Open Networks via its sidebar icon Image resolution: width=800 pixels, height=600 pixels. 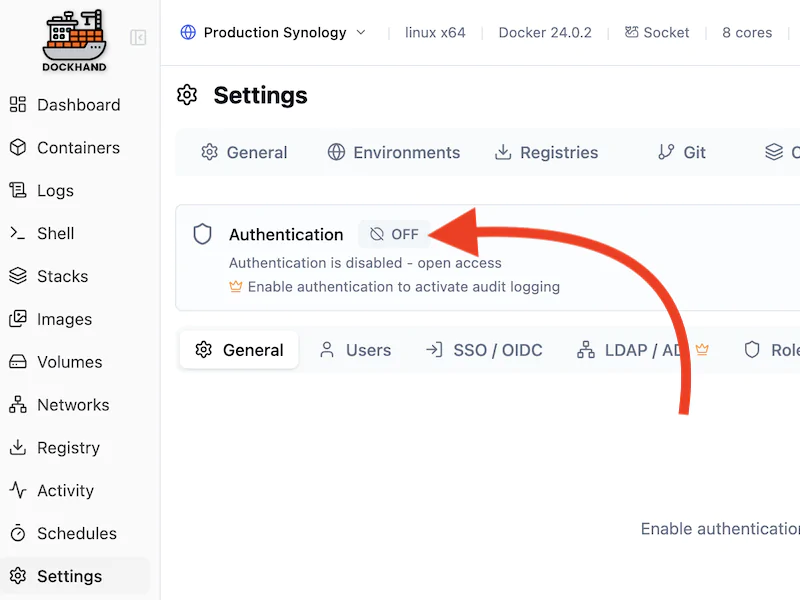click(18, 405)
